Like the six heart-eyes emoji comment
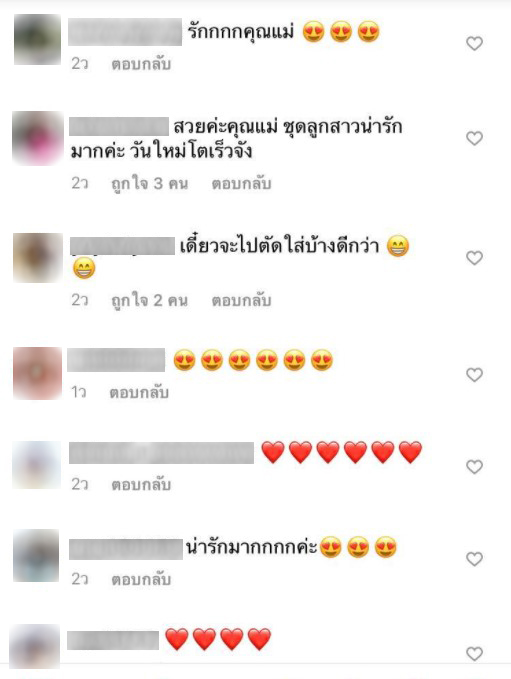511x679 pixels. click(474, 375)
